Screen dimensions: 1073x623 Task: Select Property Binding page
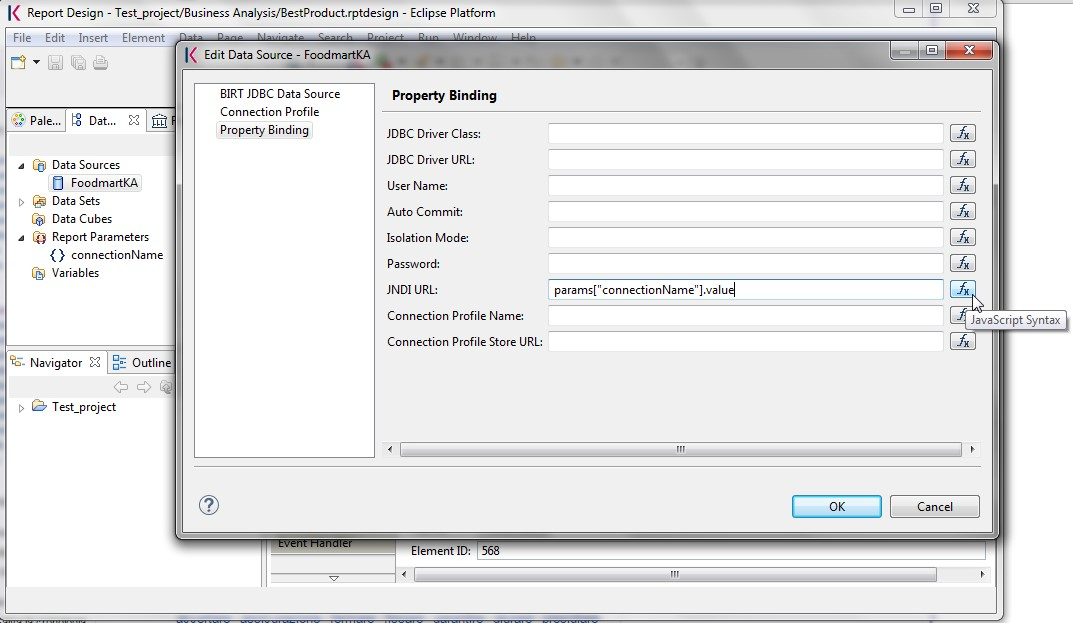(264, 130)
